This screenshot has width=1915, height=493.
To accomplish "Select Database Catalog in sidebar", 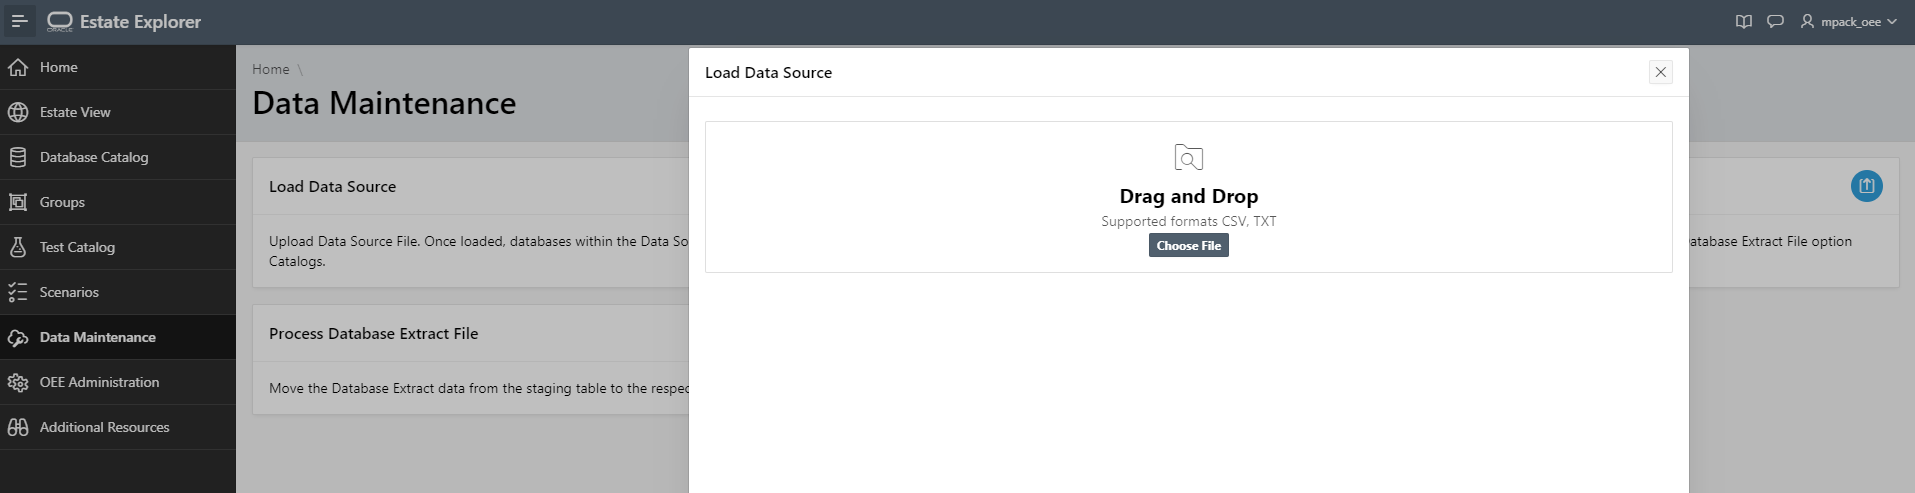I will point(118,157).
